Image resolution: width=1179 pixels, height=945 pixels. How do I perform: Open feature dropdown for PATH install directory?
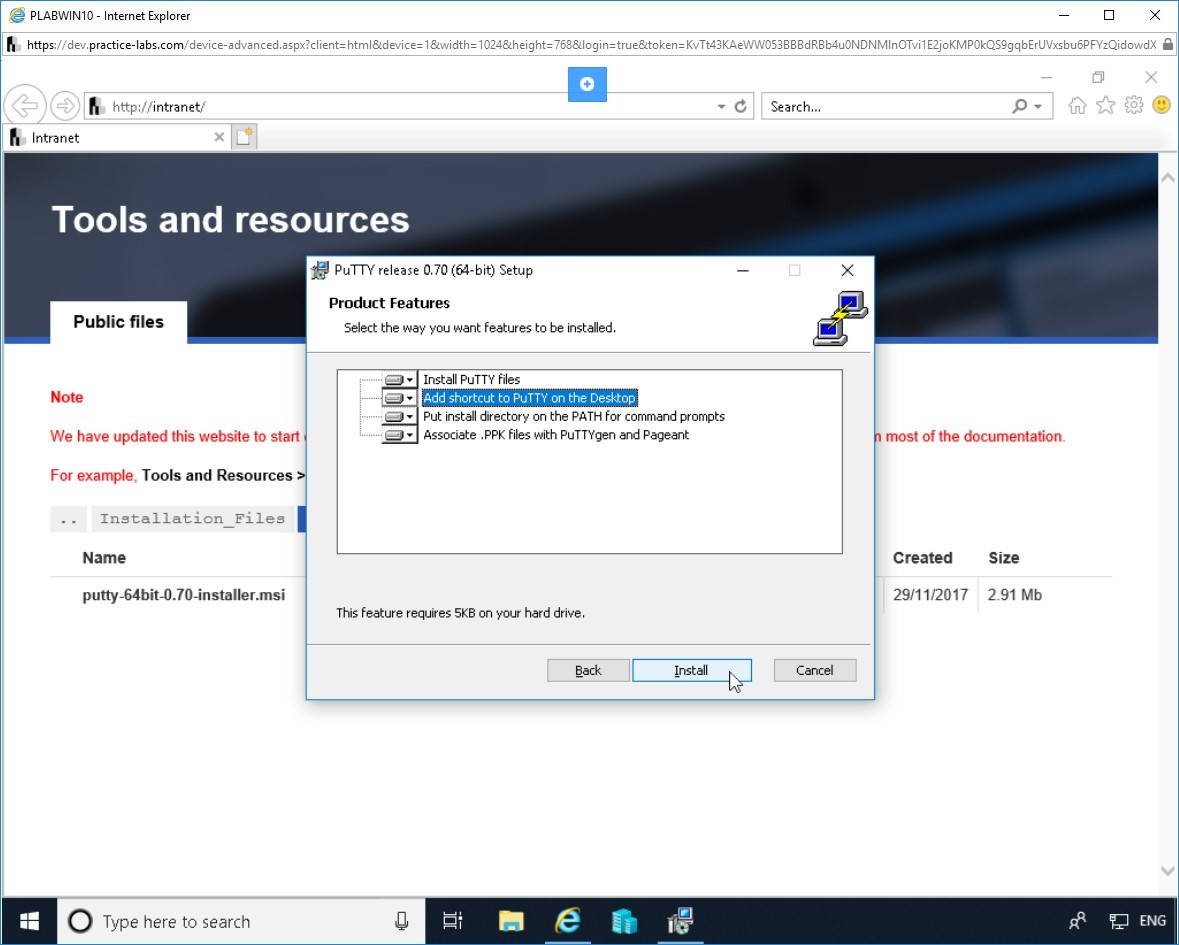399,416
